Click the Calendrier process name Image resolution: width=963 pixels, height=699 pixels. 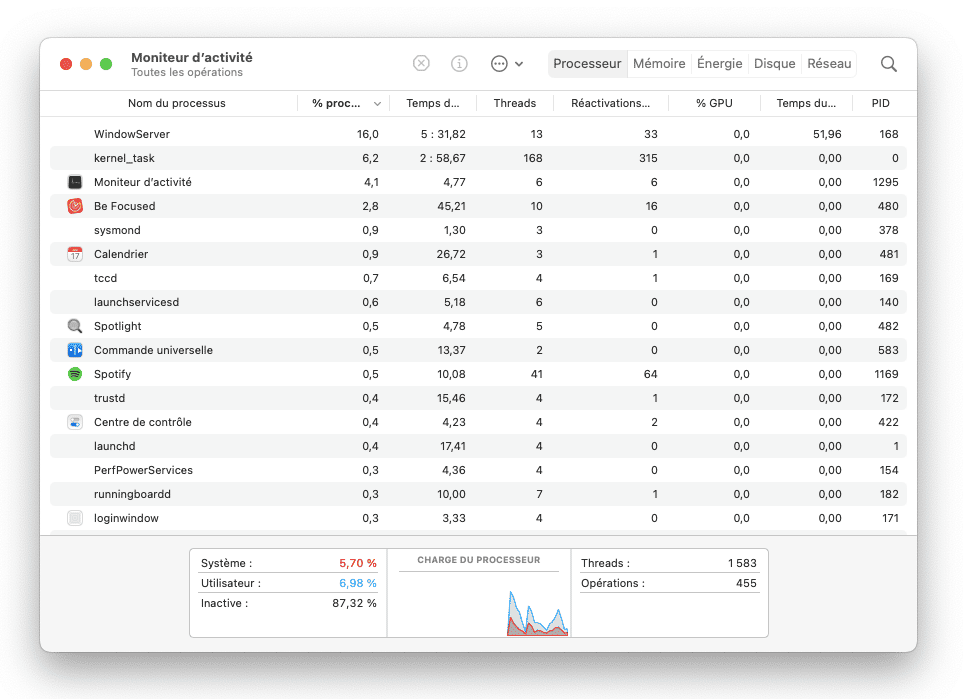[x=121, y=254]
